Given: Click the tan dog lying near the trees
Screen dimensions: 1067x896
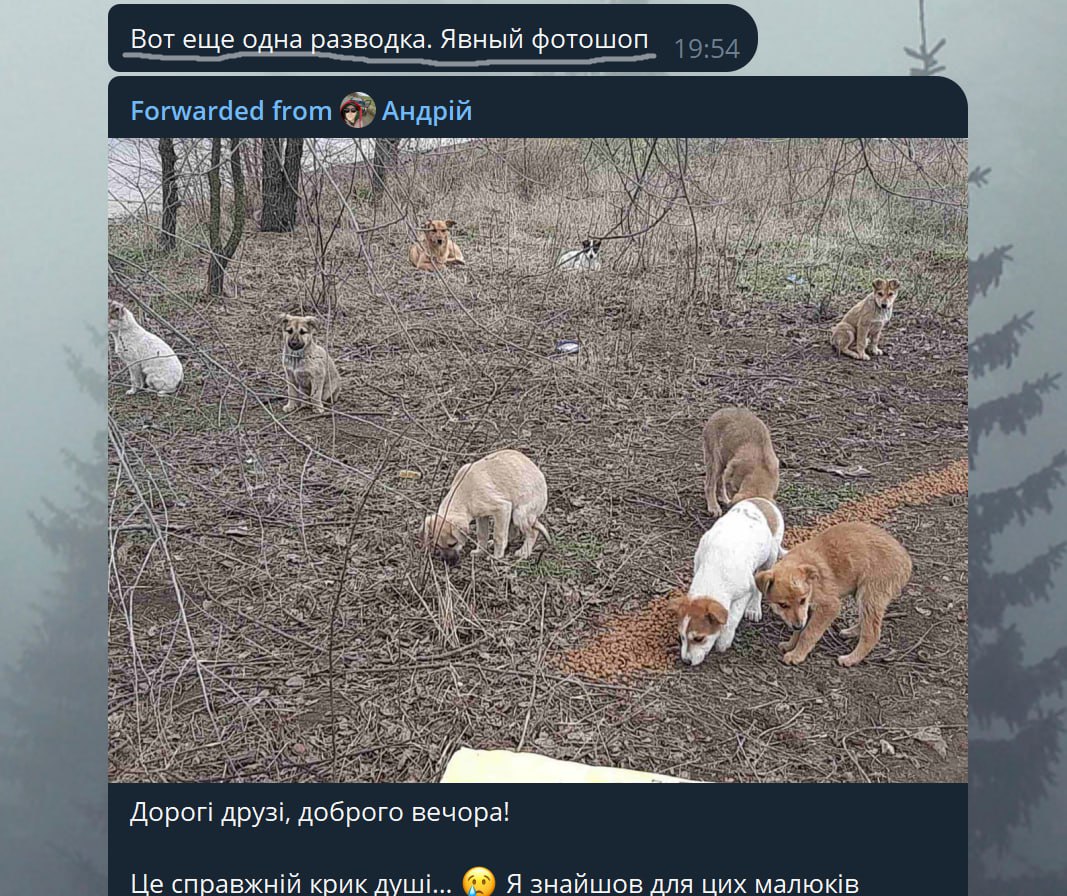Looking at the screenshot, I should (436, 245).
